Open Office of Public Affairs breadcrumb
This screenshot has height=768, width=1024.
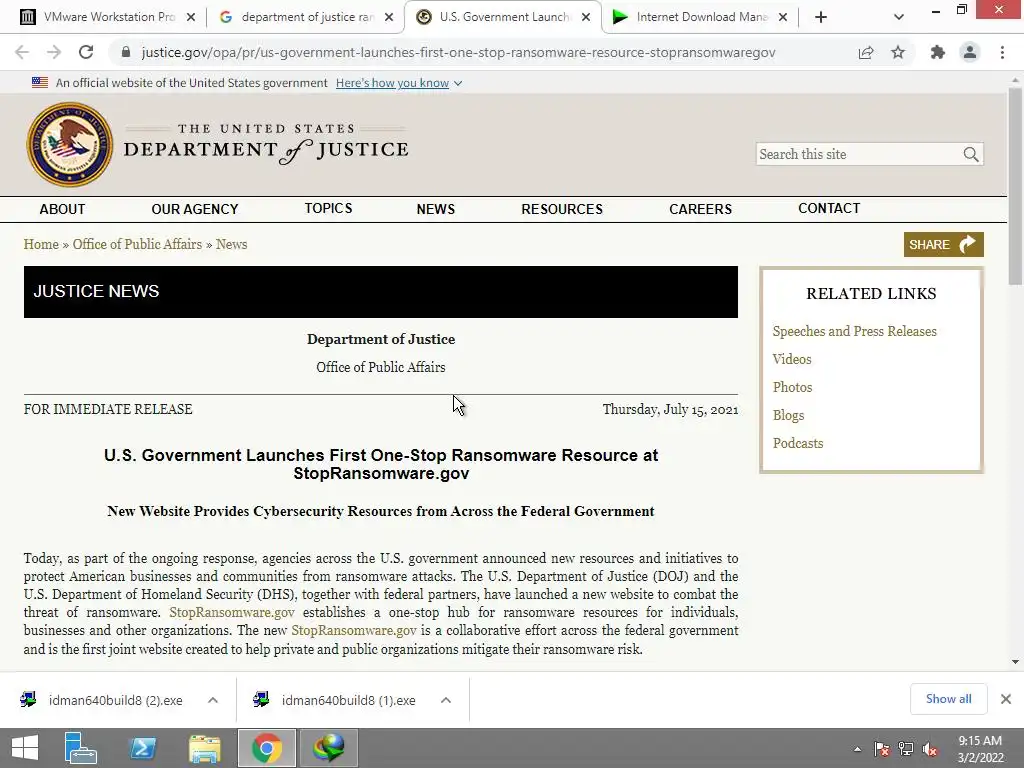(x=137, y=244)
